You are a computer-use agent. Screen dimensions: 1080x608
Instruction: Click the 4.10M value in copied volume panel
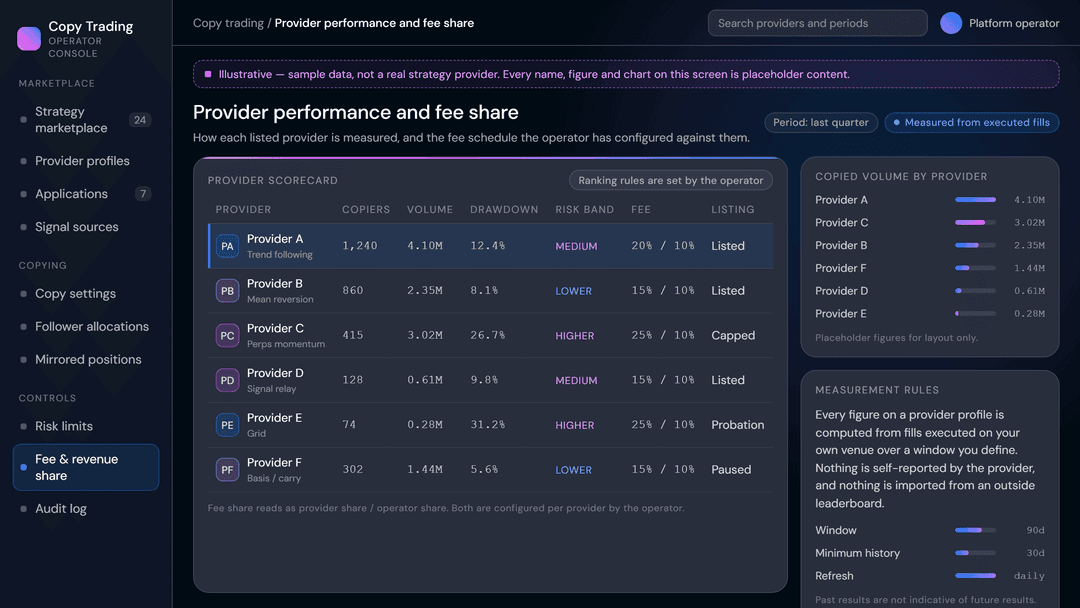pos(1029,200)
